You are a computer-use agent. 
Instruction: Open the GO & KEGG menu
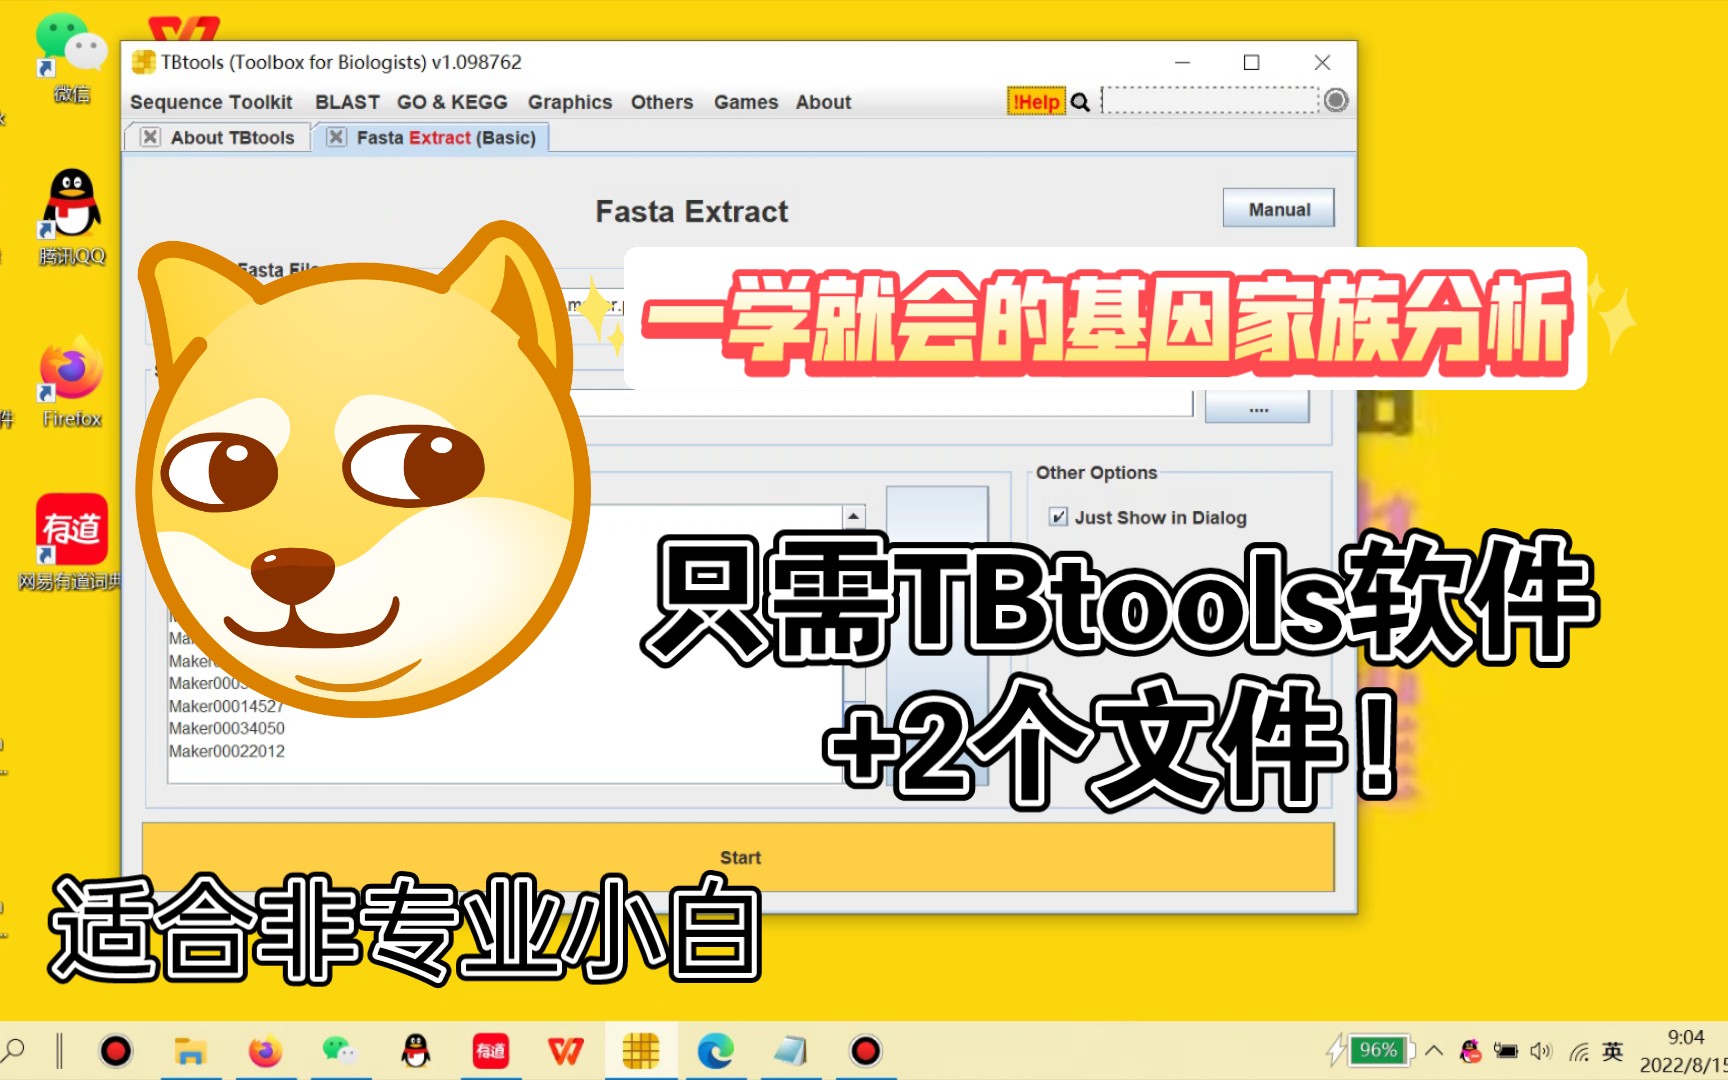coord(451,101)
